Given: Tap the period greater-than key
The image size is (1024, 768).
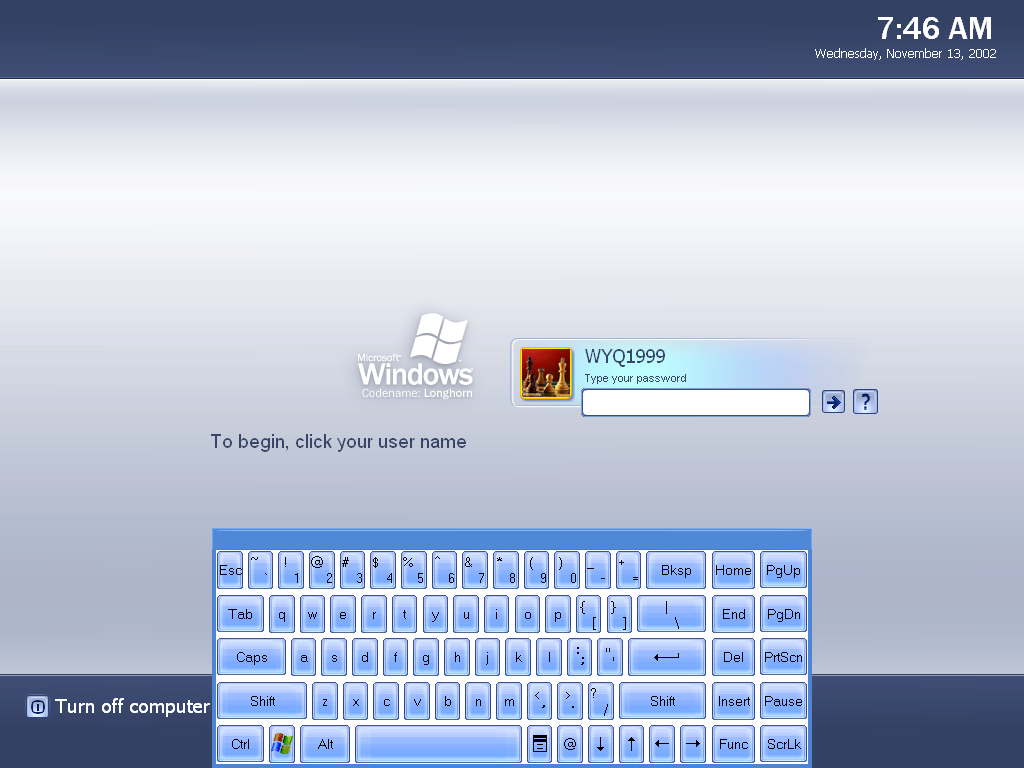Looking at the screenshot, I should pos(570,701).
